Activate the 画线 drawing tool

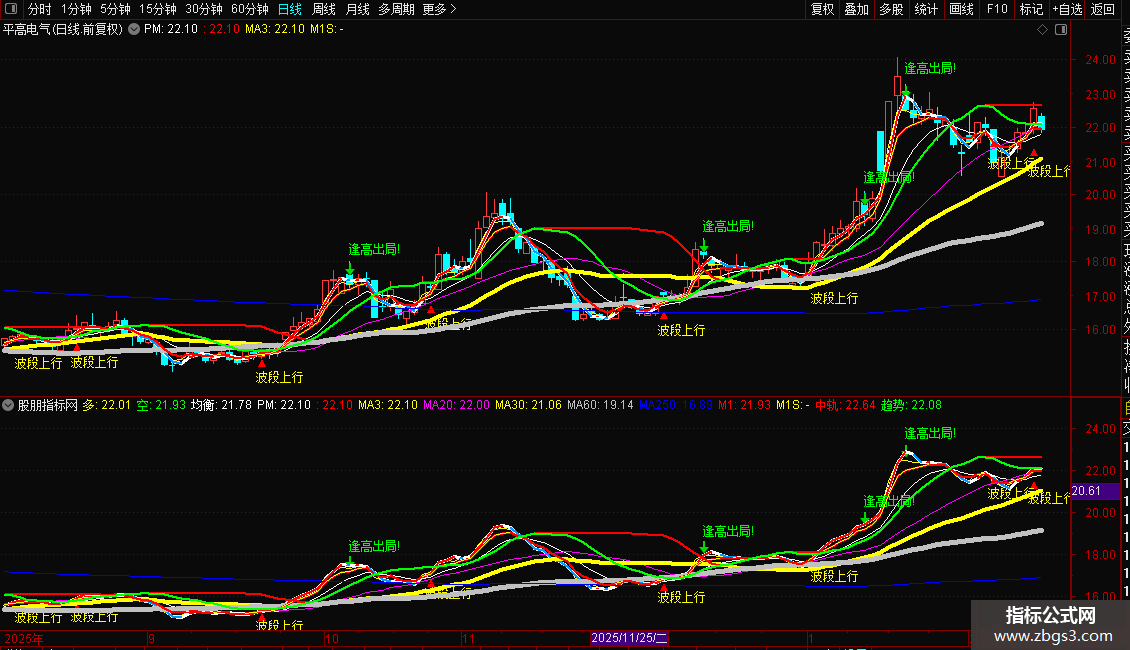click(x=961, y=9)
